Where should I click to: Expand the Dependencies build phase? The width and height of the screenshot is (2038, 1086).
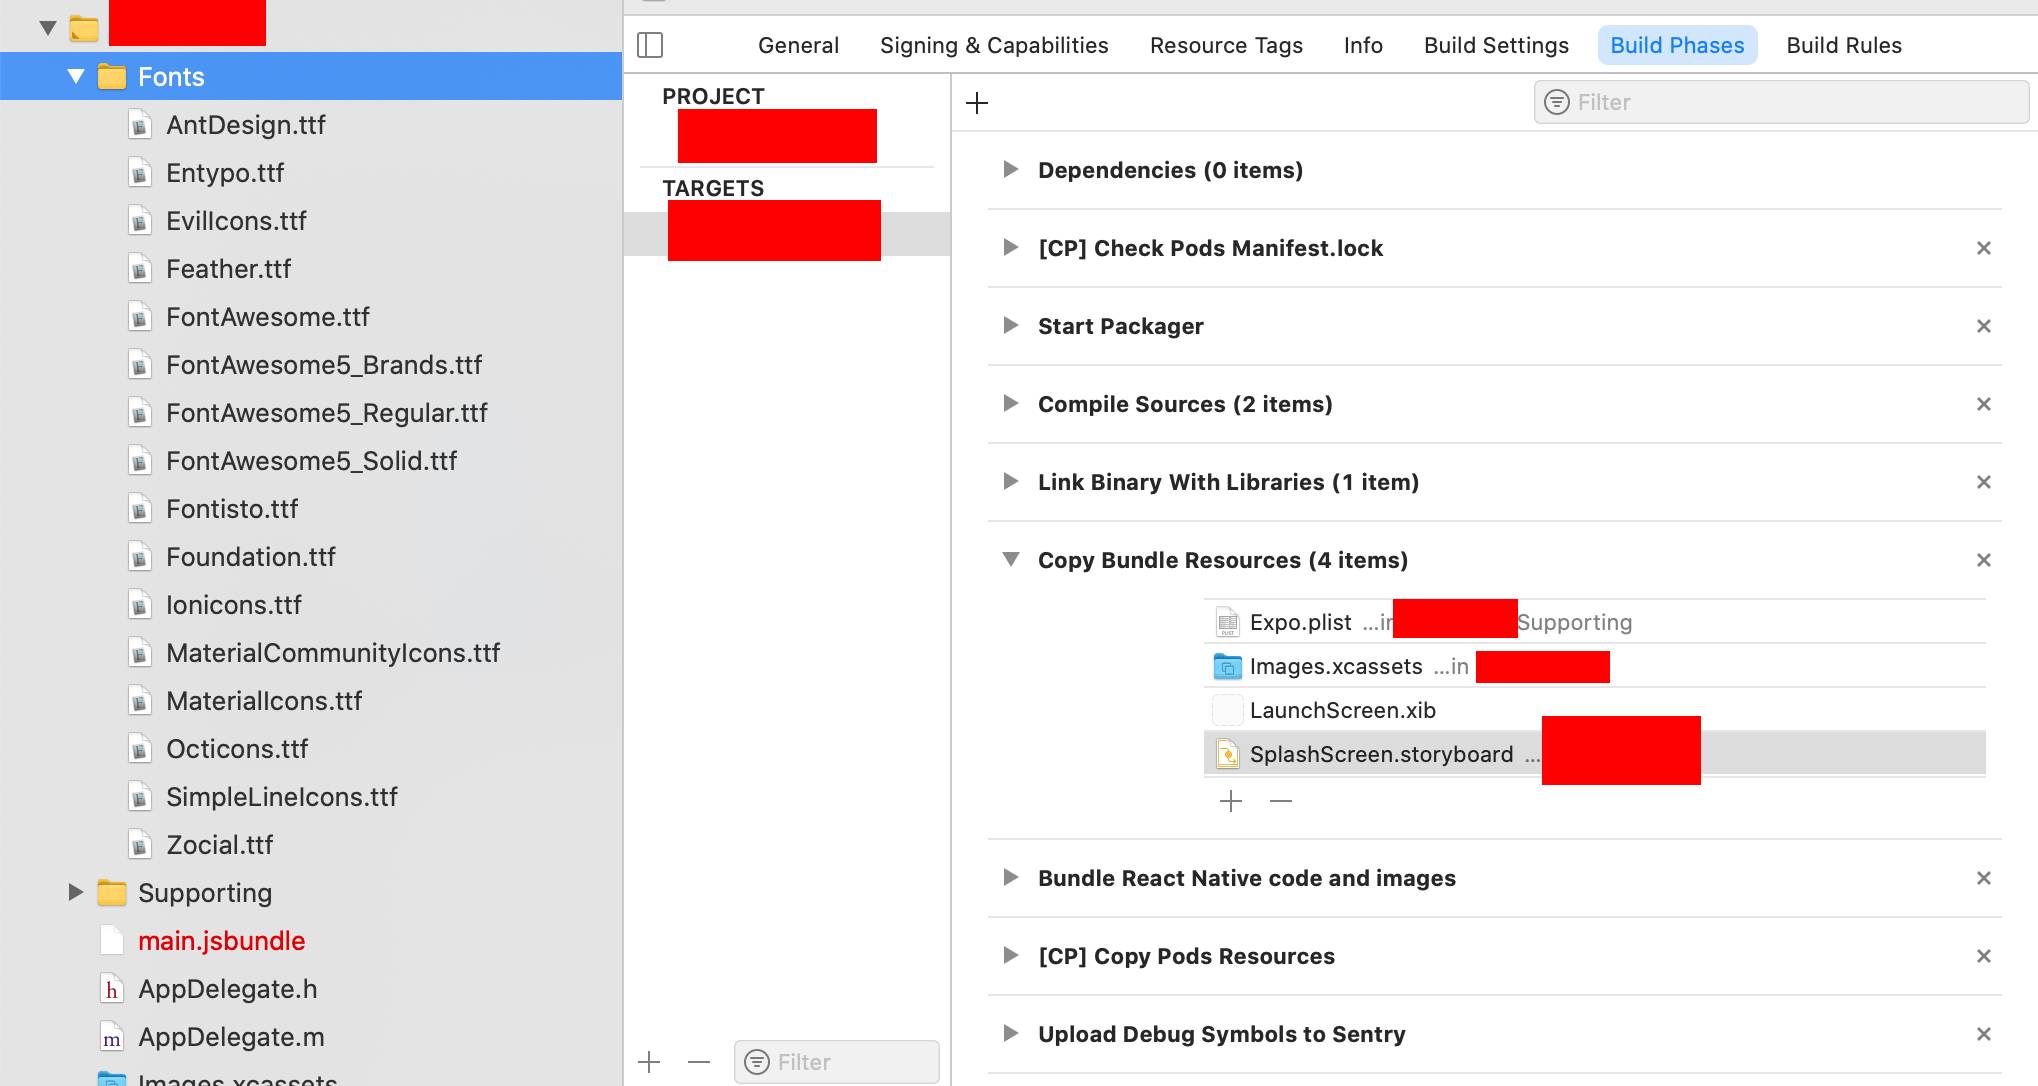tap(1010, 169)
